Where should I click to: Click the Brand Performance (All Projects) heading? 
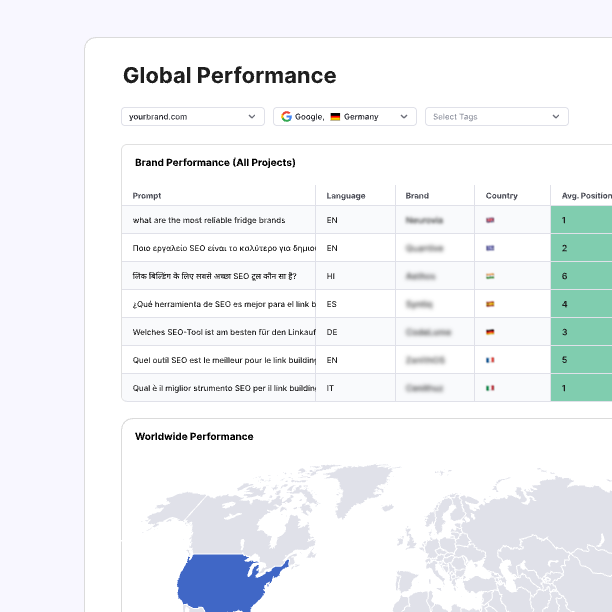pos(215,162)
